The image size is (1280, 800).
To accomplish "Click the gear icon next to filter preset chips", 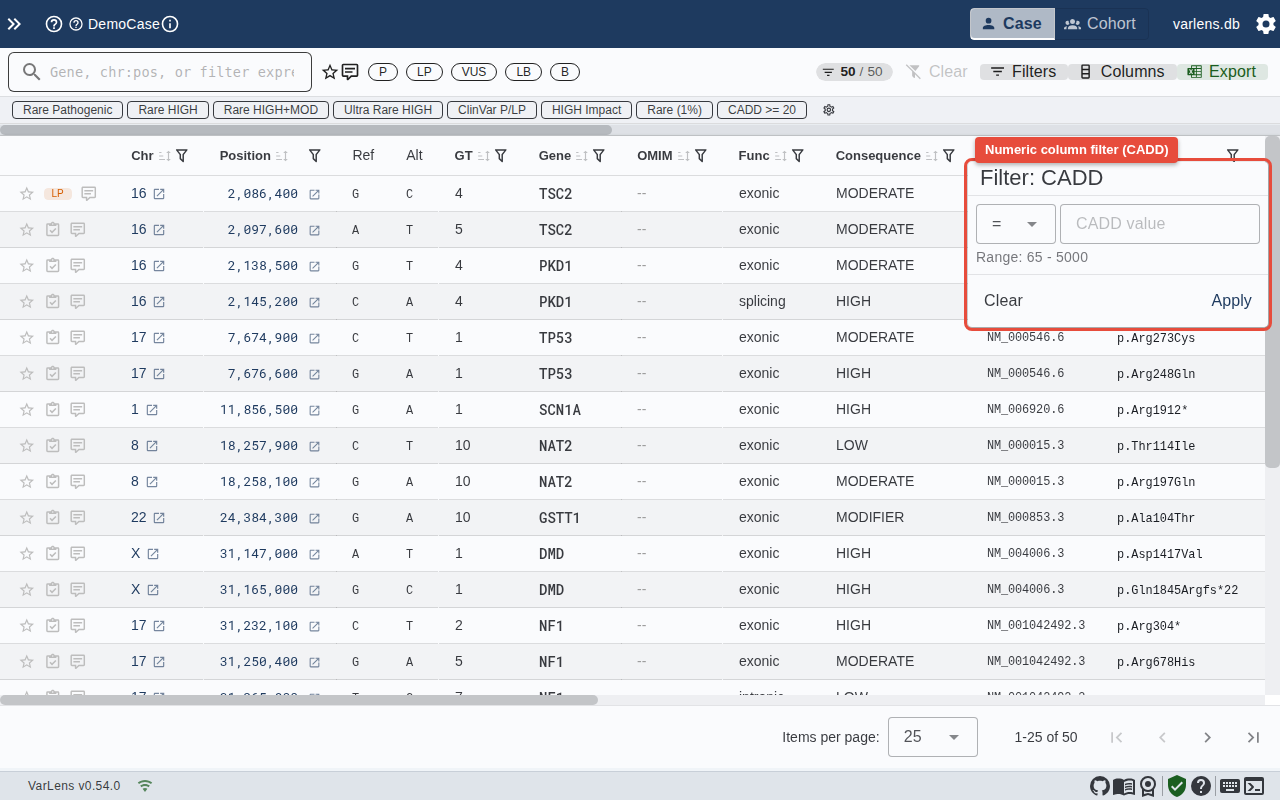I will click(x=828, y=110).
